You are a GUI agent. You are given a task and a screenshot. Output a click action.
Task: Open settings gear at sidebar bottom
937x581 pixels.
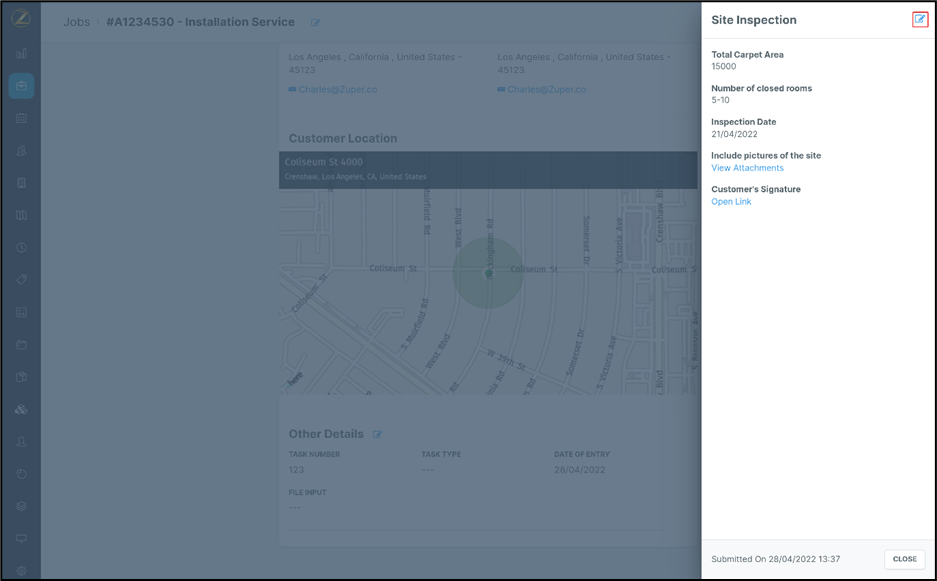pyautogui.click(x=21, y=571)
